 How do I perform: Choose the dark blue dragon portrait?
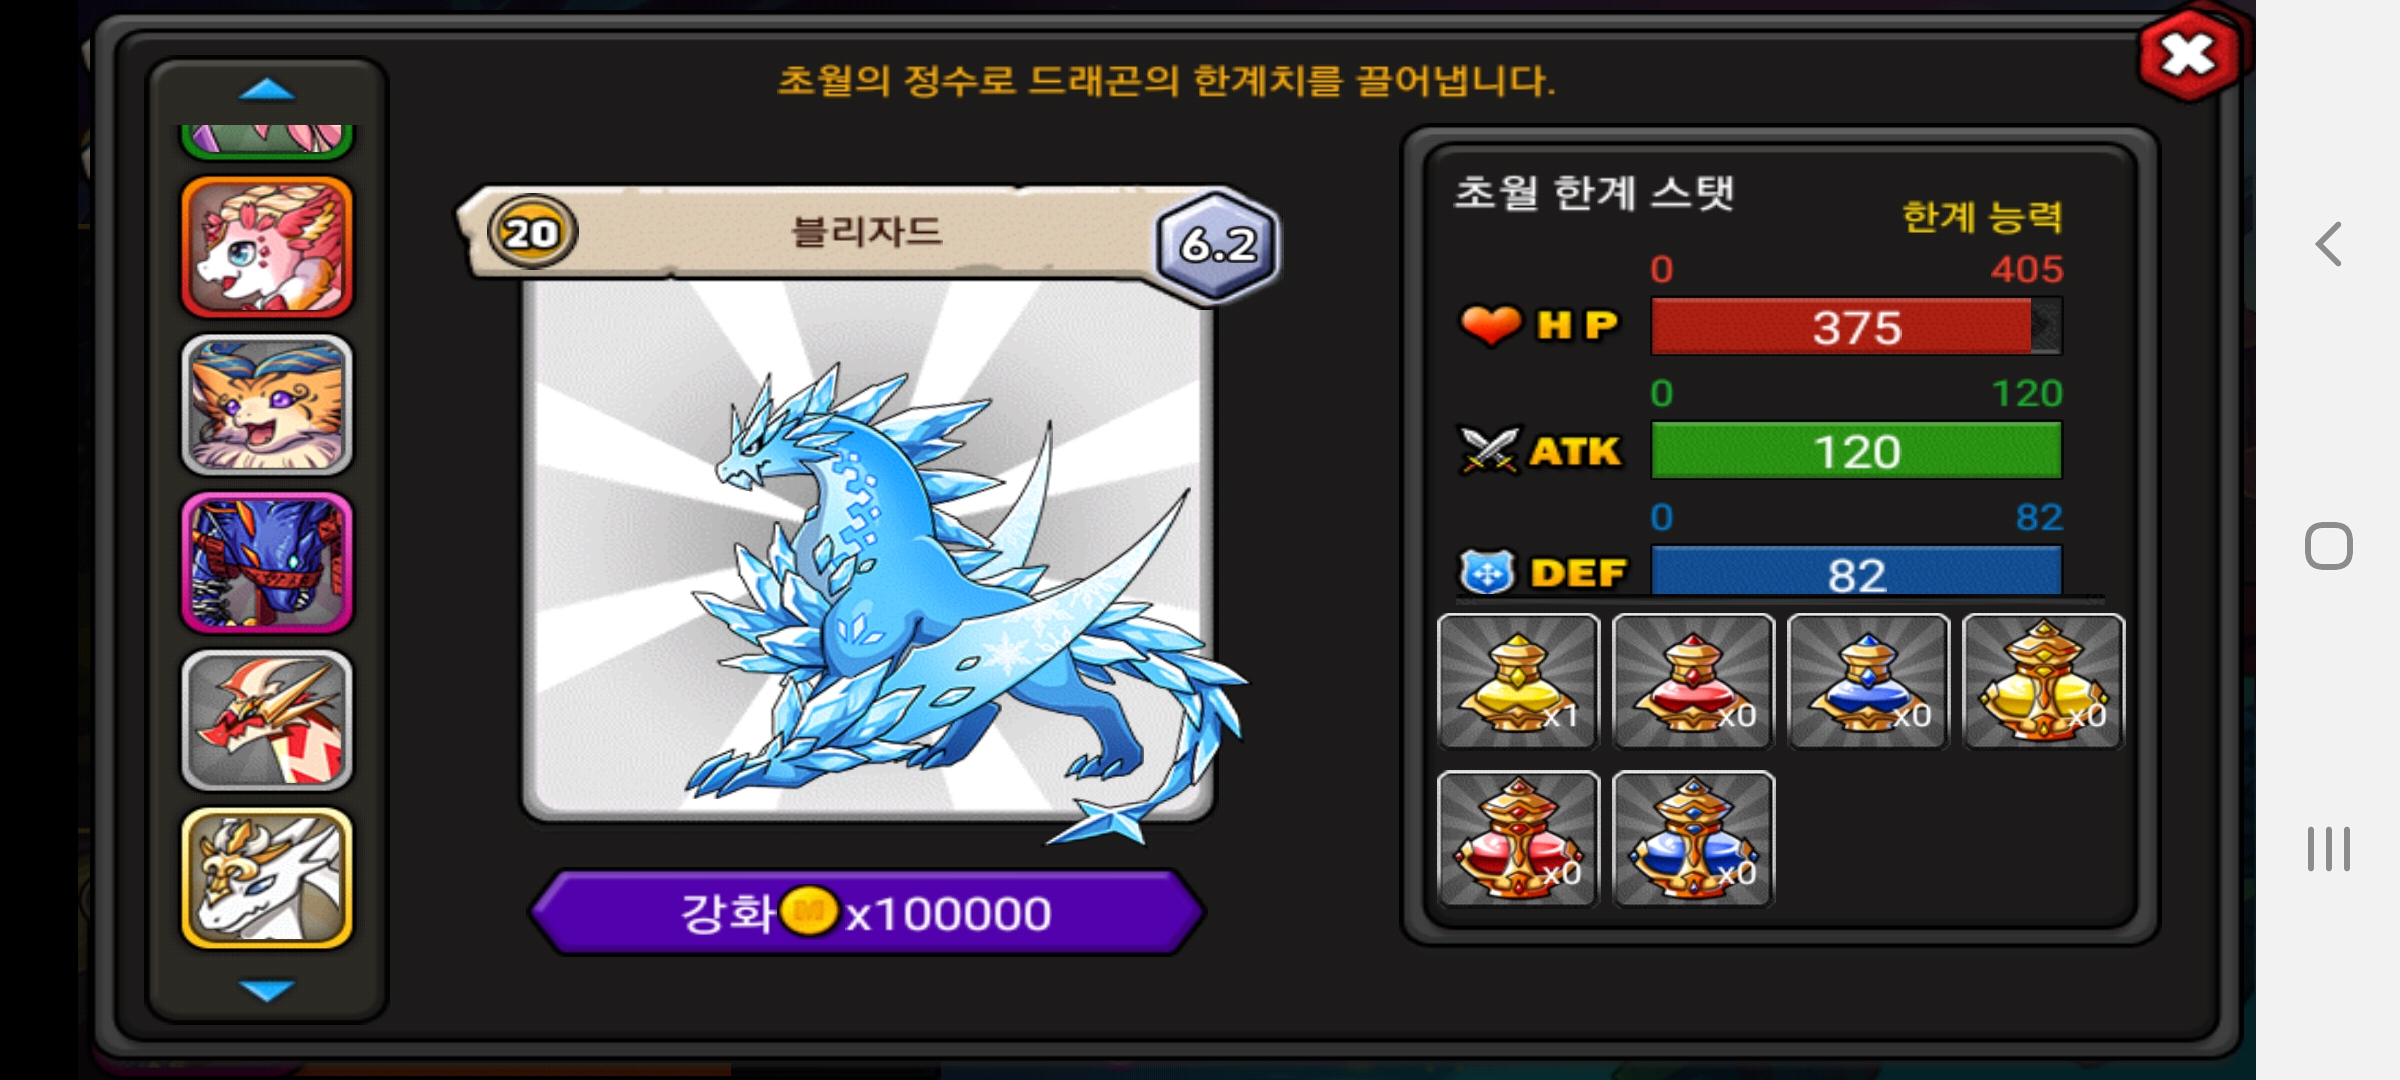pos(267,563)
